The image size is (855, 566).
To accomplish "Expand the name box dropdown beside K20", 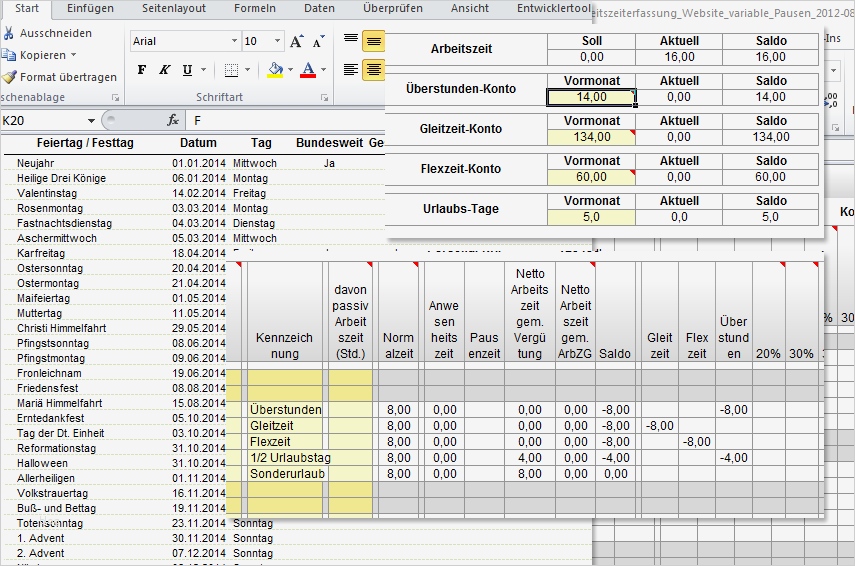I will pos(92,120).
